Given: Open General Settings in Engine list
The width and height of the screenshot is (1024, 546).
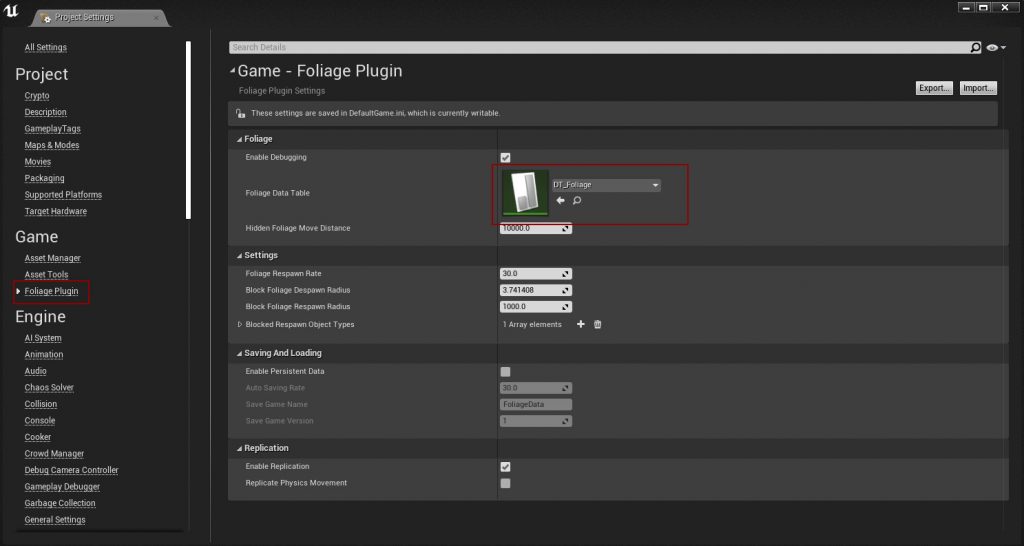Looking at the screenshot, I should click(55, 520).
